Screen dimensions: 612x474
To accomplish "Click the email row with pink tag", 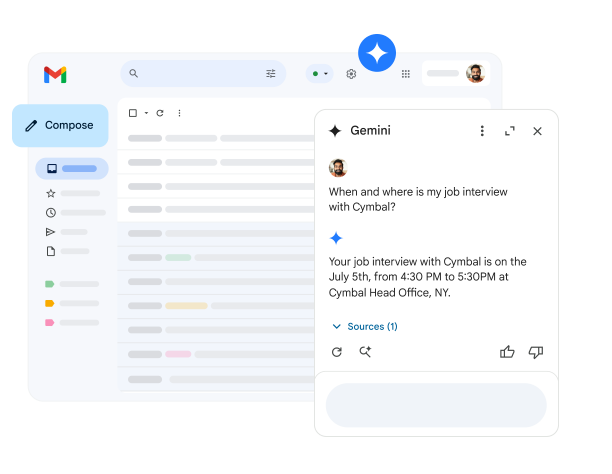I will tap(216, 355).
